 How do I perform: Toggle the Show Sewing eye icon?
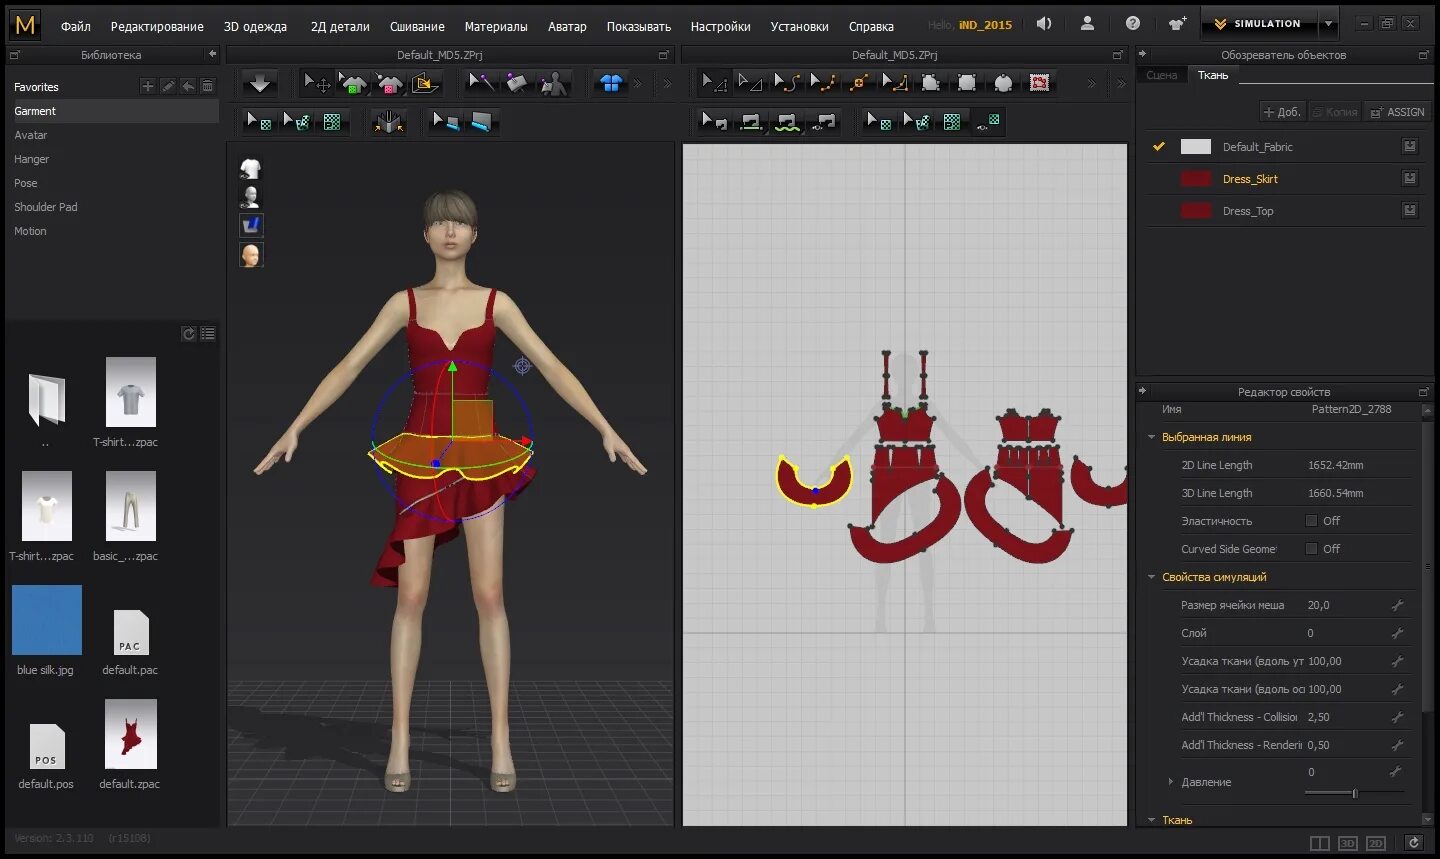(823, 122)
